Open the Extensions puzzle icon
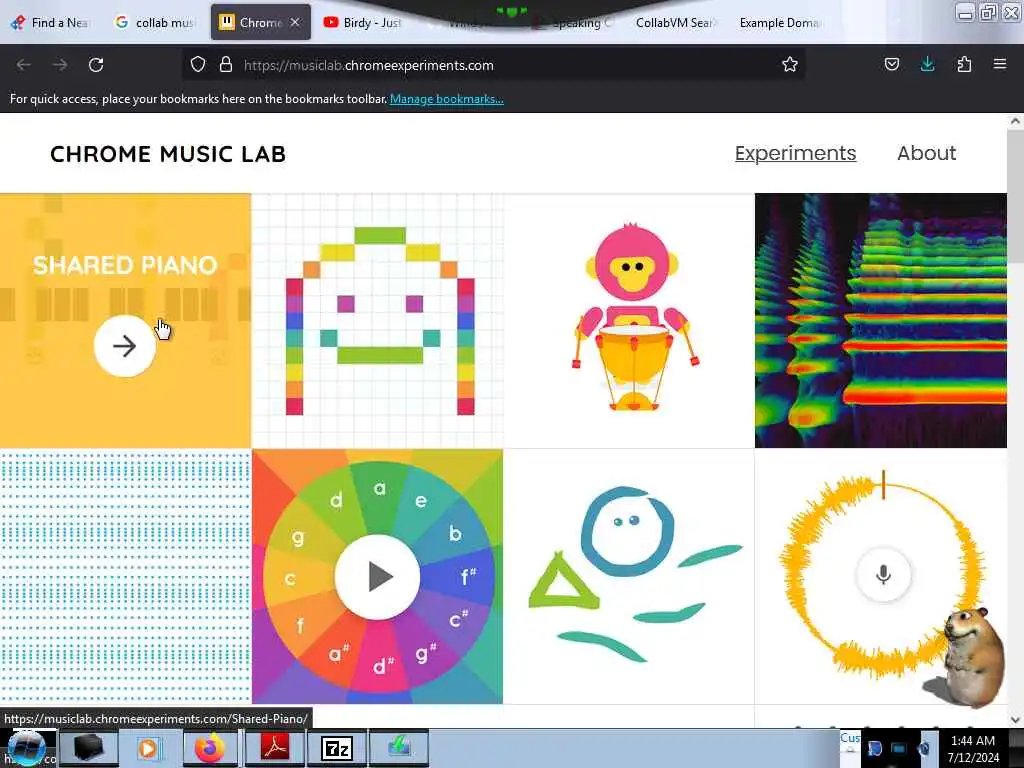 pos(964,64)
